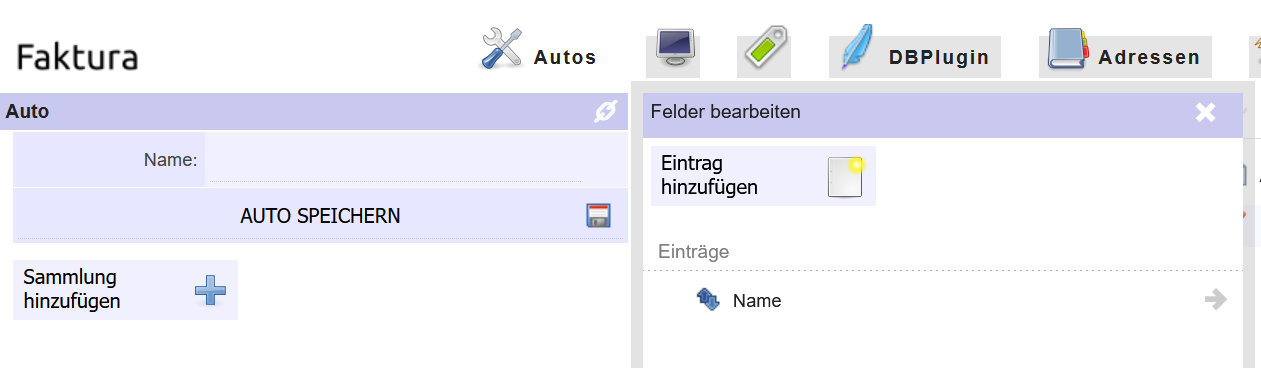This screenshot has height=368, width=1261.
Task: Expand Name entry with the right arrow
Action: point(1216,300)
